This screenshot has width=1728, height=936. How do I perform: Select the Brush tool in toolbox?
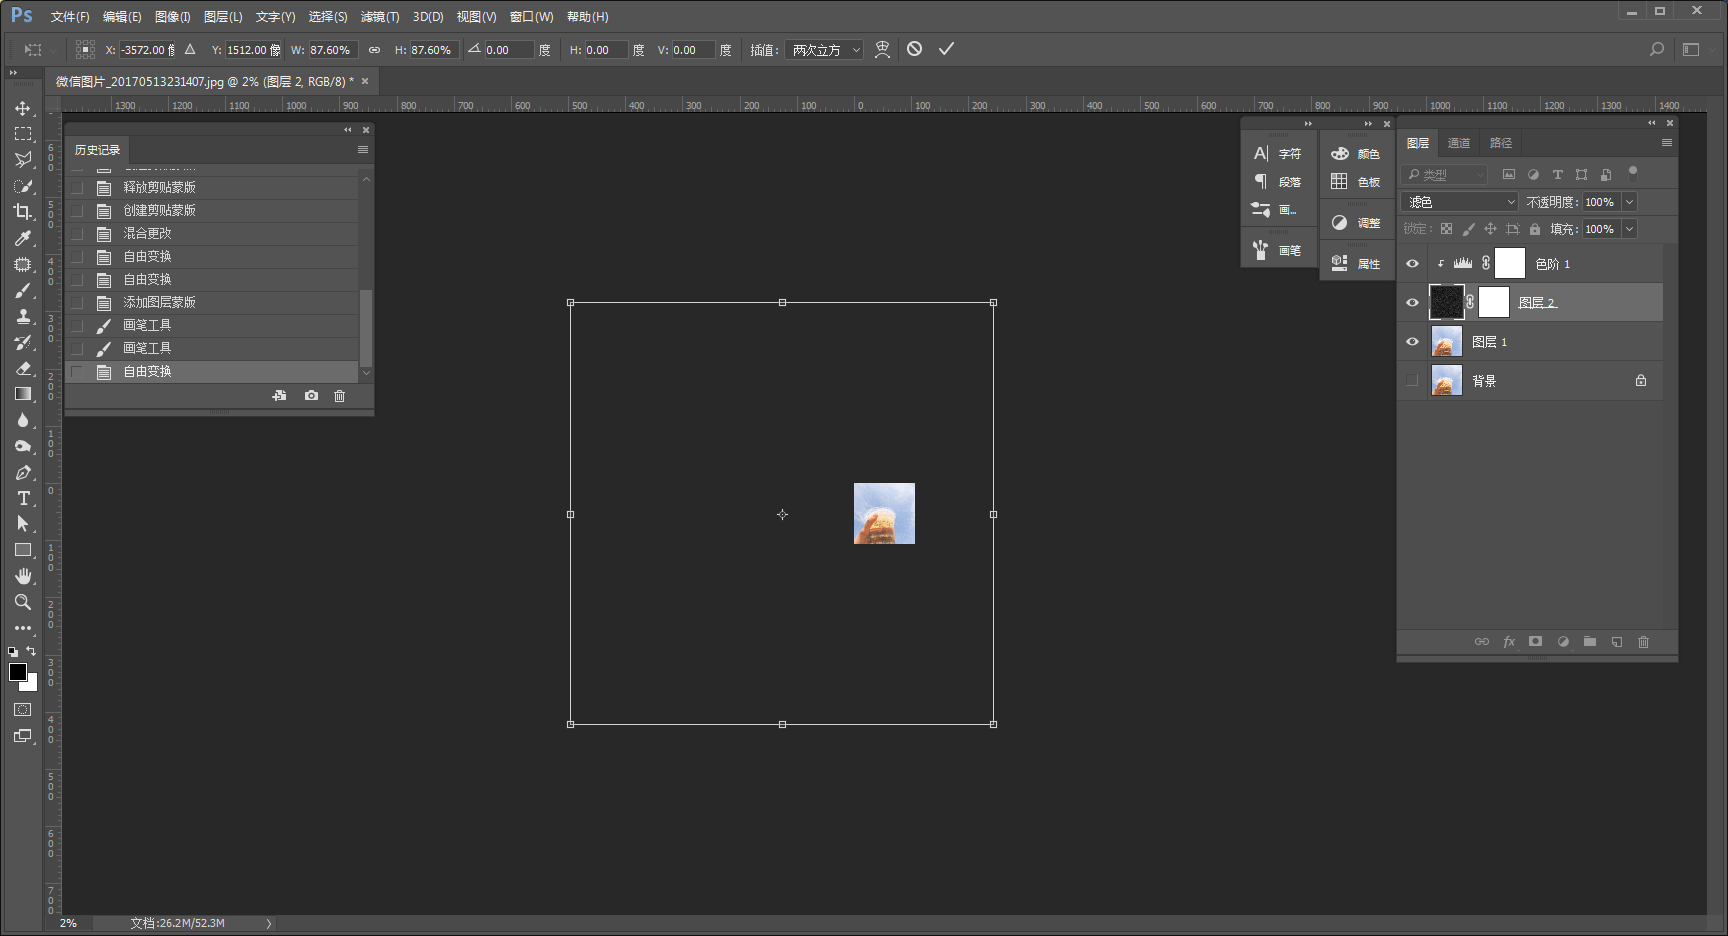tap(22, 290)
